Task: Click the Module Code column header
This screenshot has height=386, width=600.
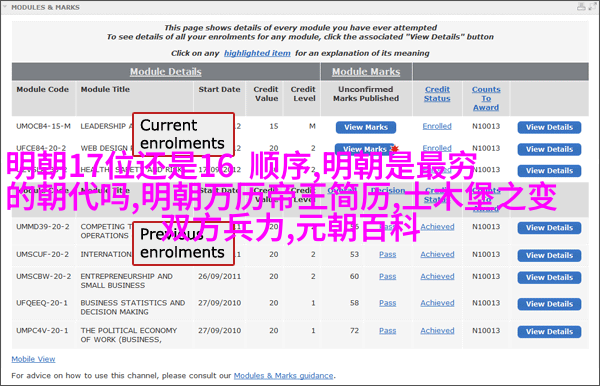Action: 42,89
